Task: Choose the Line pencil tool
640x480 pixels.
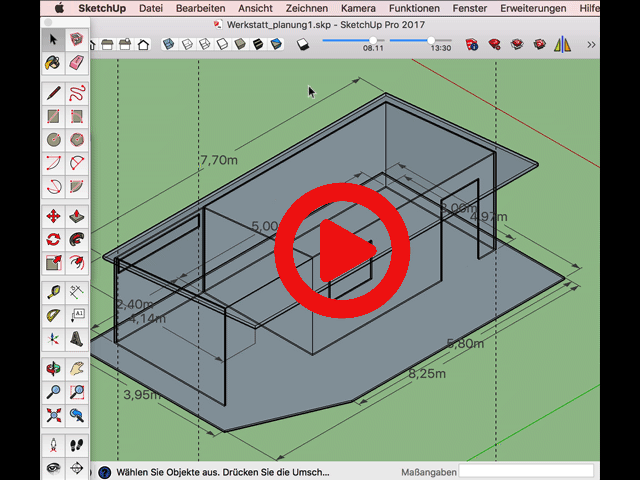Action: pyautogui.click(x=54, y=92)
